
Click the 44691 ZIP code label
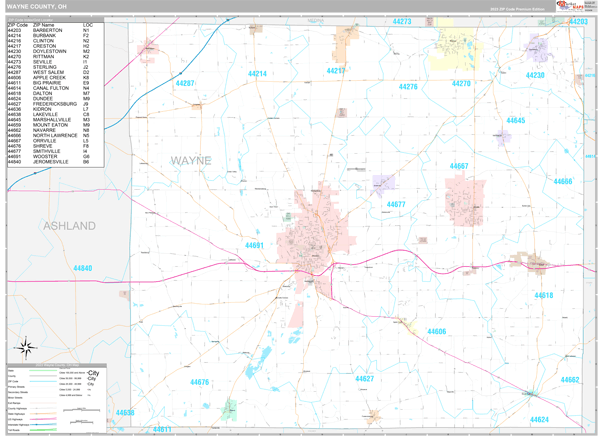coord(255,245)
